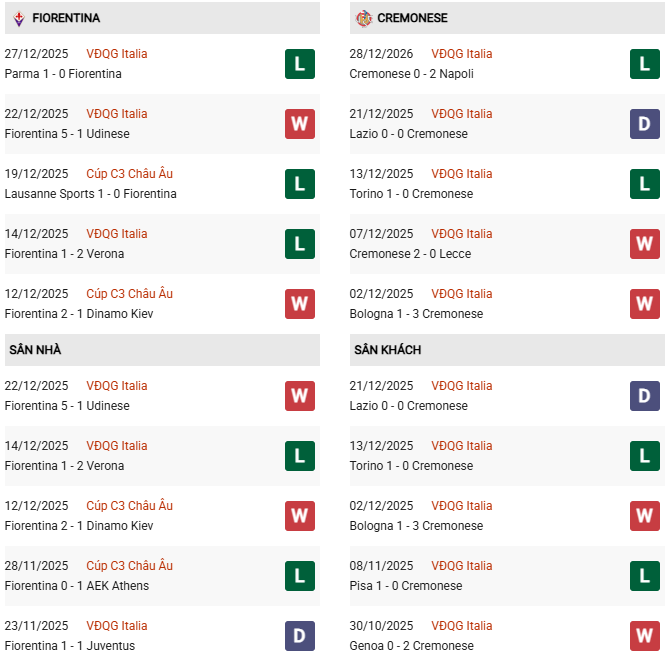Open the FIORENTINA team header
This screenshot has height=658, width=666.
click(66, 18)
